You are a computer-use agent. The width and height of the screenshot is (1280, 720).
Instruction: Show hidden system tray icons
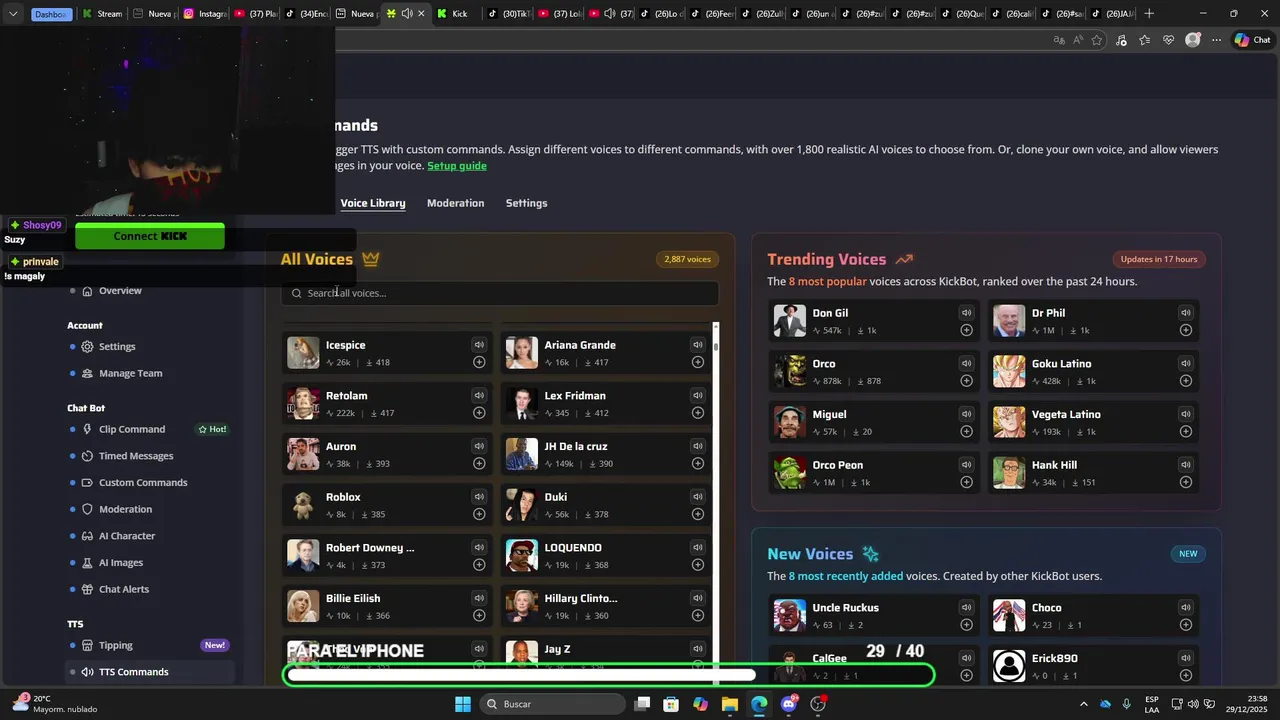(1083, 704)
